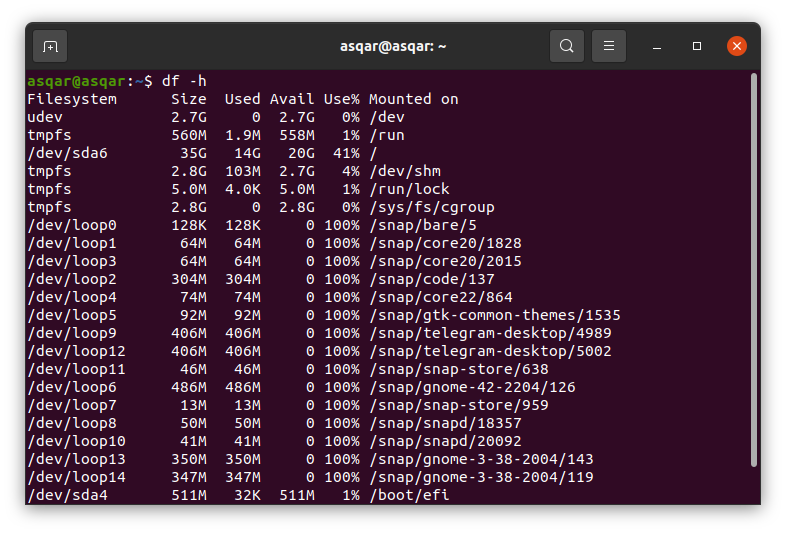Click the '/dev/loop10' filesystem entry

76,442
